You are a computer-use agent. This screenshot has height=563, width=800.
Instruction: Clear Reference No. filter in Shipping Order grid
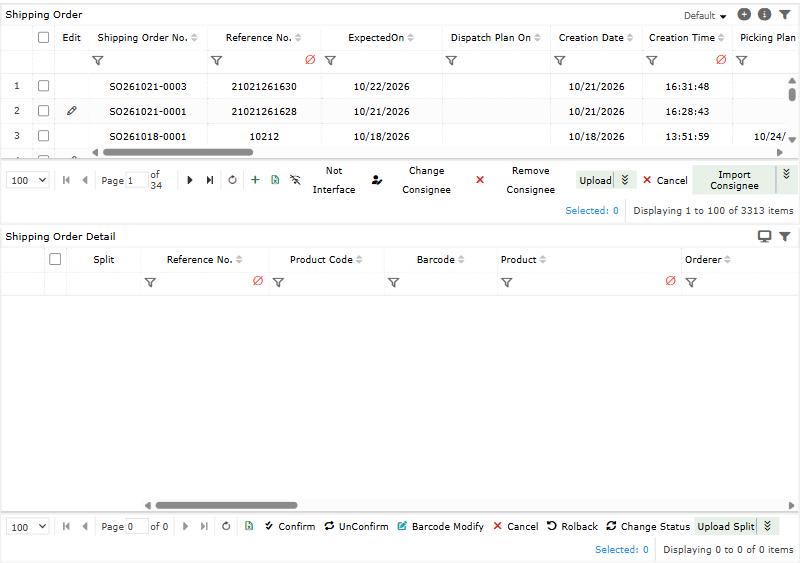coord(310,60)
